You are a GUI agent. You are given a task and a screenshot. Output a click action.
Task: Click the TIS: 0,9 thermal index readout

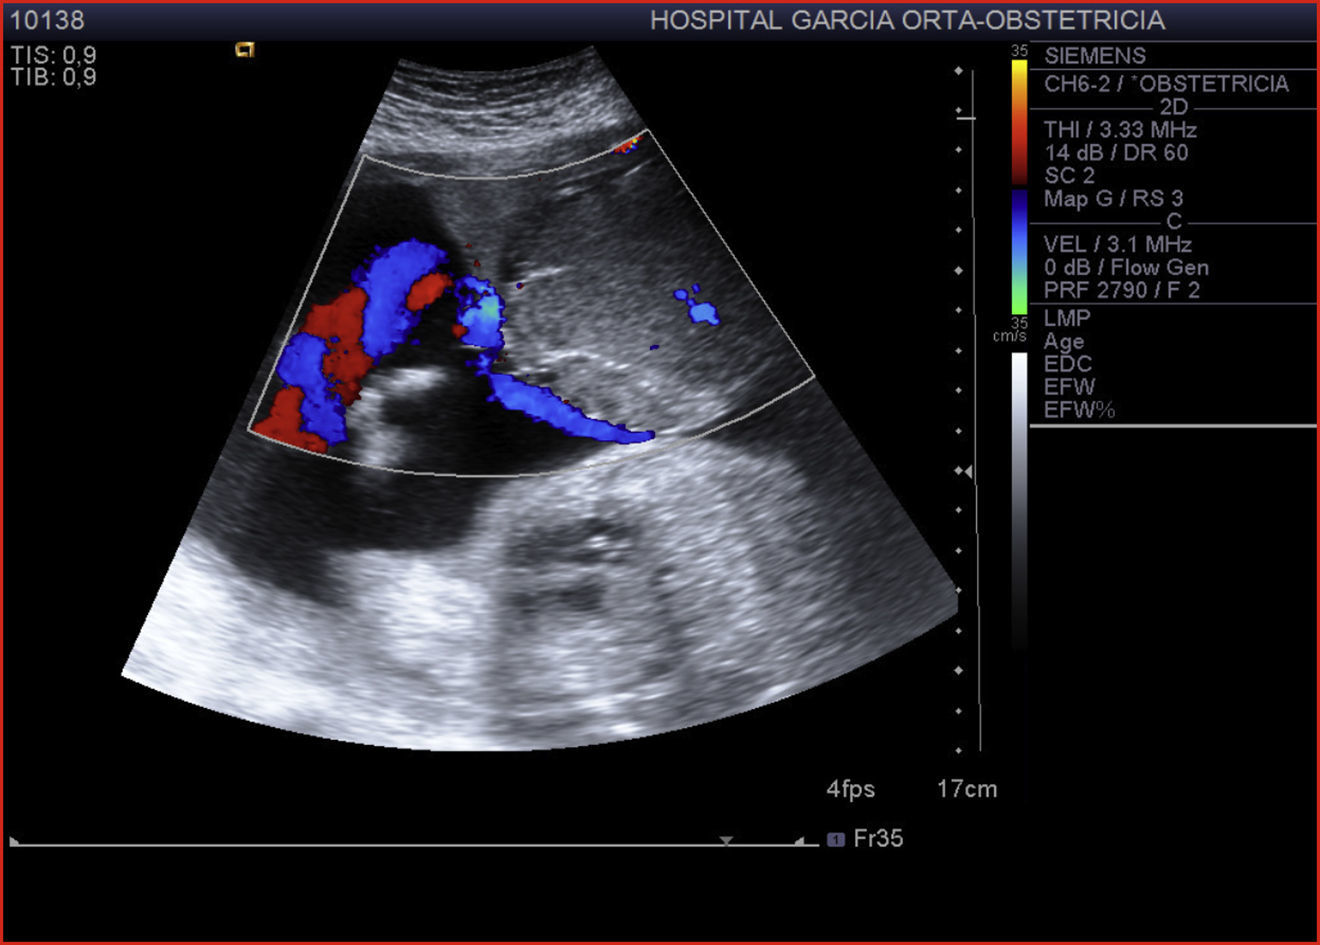[54, 55]
